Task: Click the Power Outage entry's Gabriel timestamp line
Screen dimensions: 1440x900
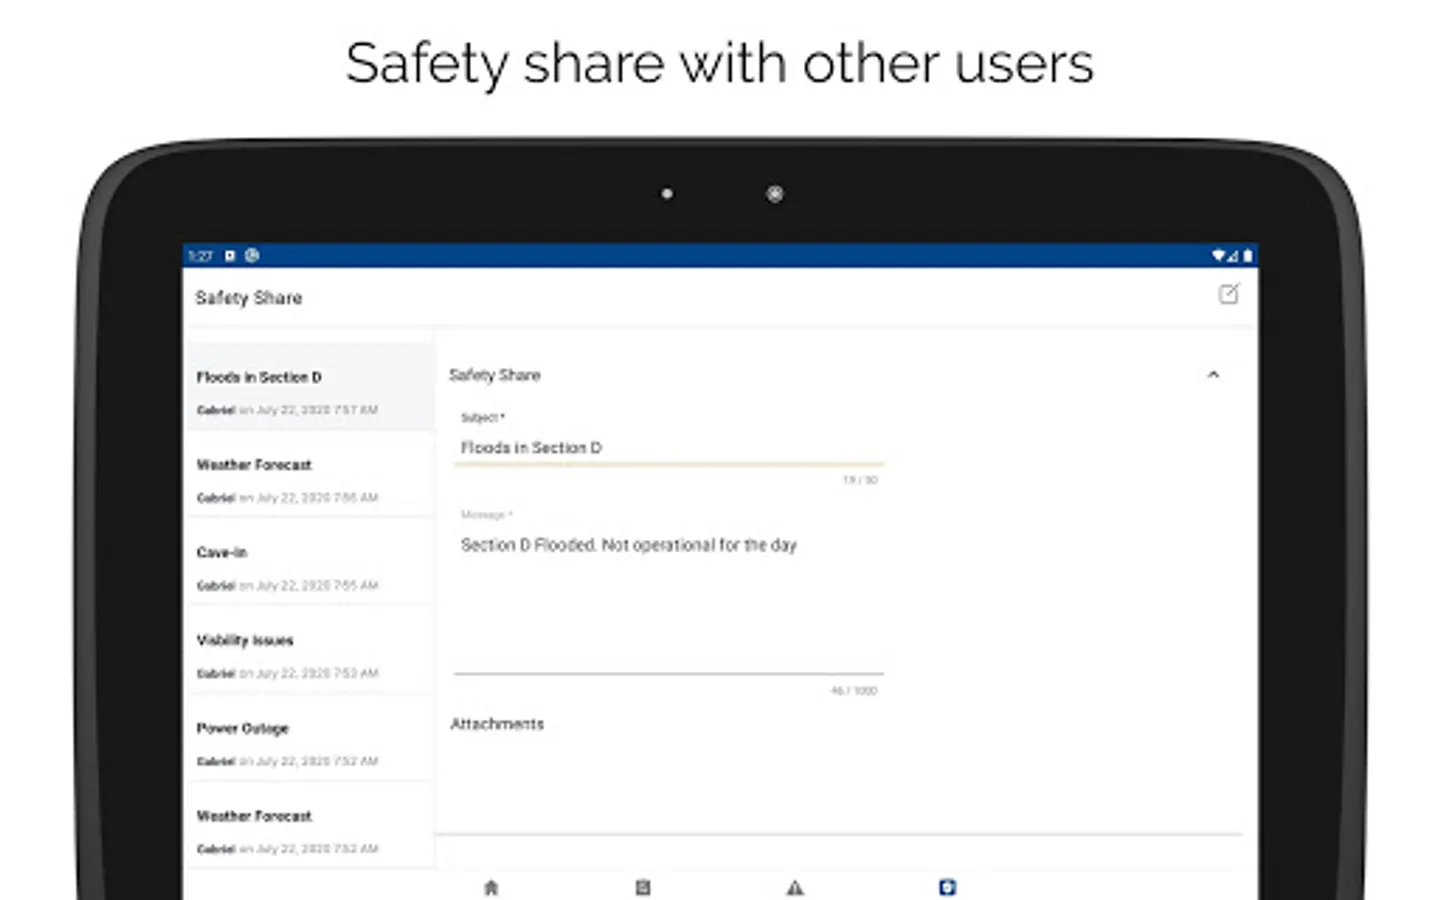Action: [287, 762]
